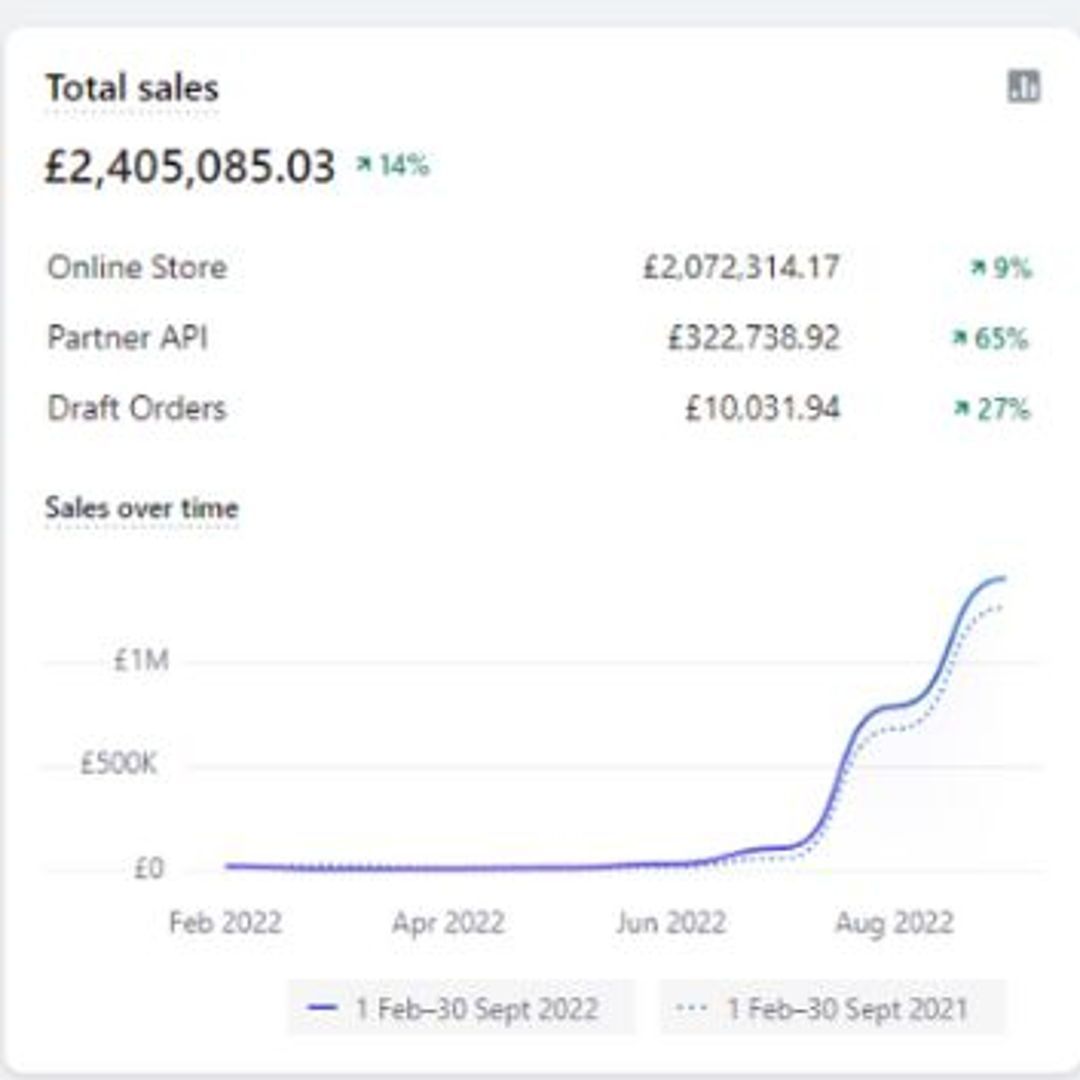Click the Sales over time heading
1080x1080 pixels.
tap(142, 508)
